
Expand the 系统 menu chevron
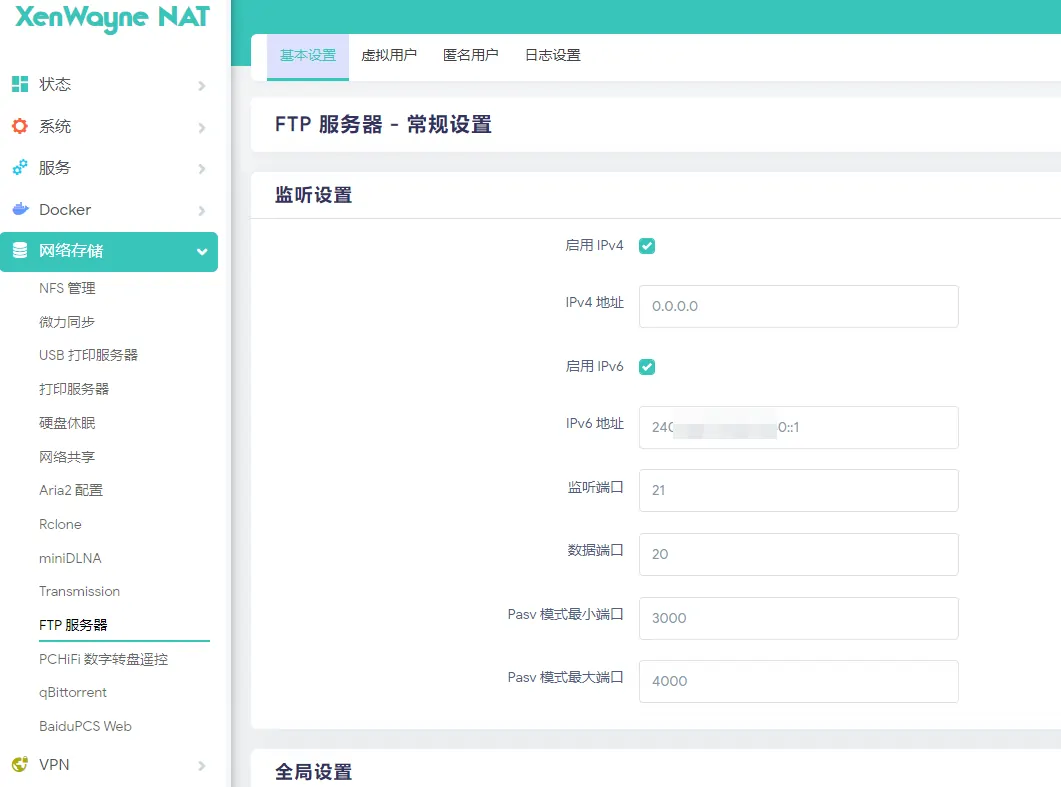pos(202,127)
